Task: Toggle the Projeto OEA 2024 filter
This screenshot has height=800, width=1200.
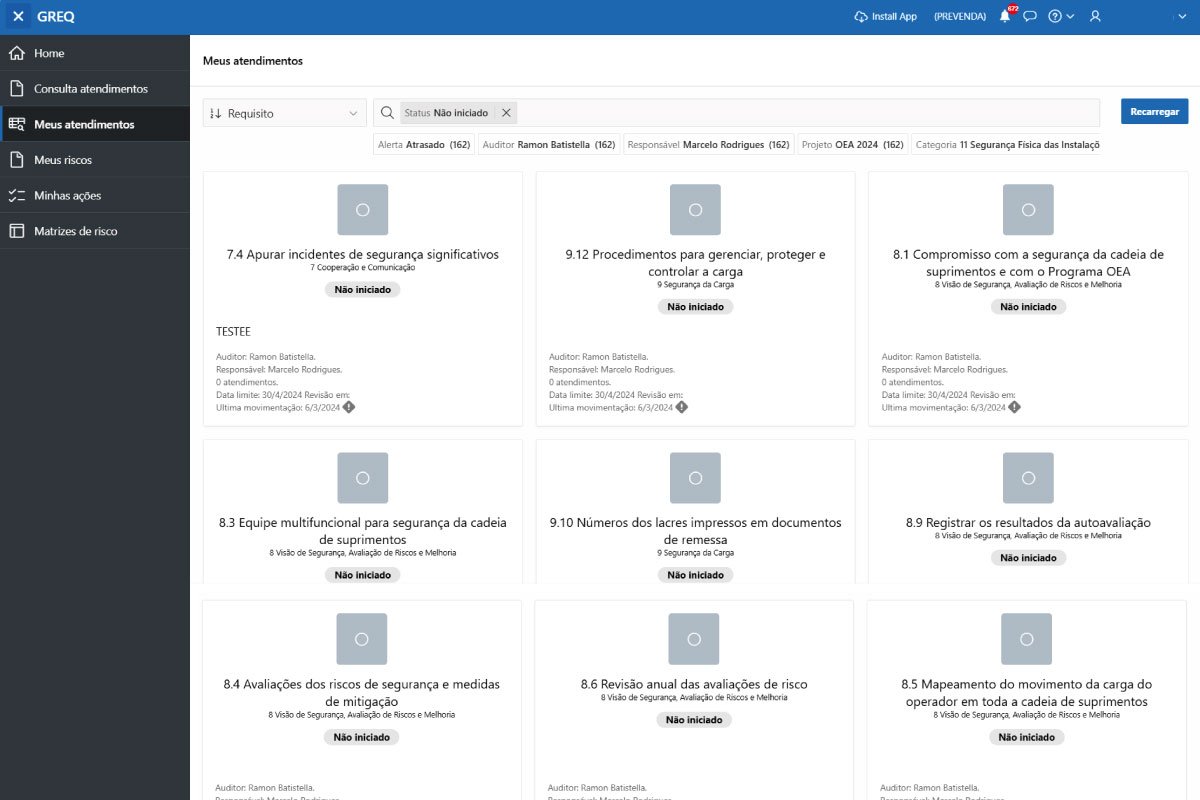Action: 852,145
